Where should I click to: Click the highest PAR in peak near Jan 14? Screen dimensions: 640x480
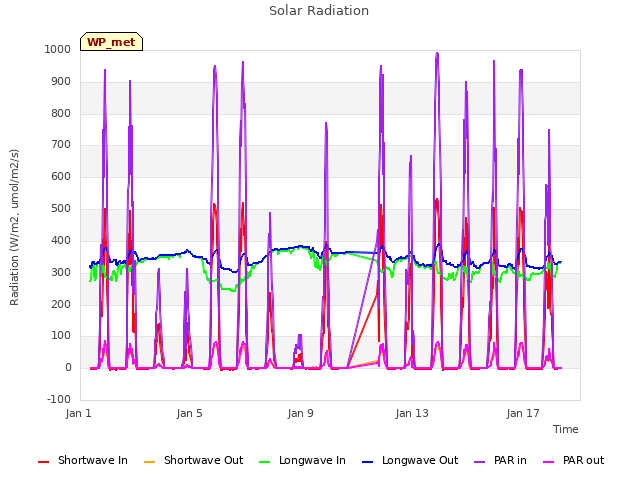tap(437, 53)
